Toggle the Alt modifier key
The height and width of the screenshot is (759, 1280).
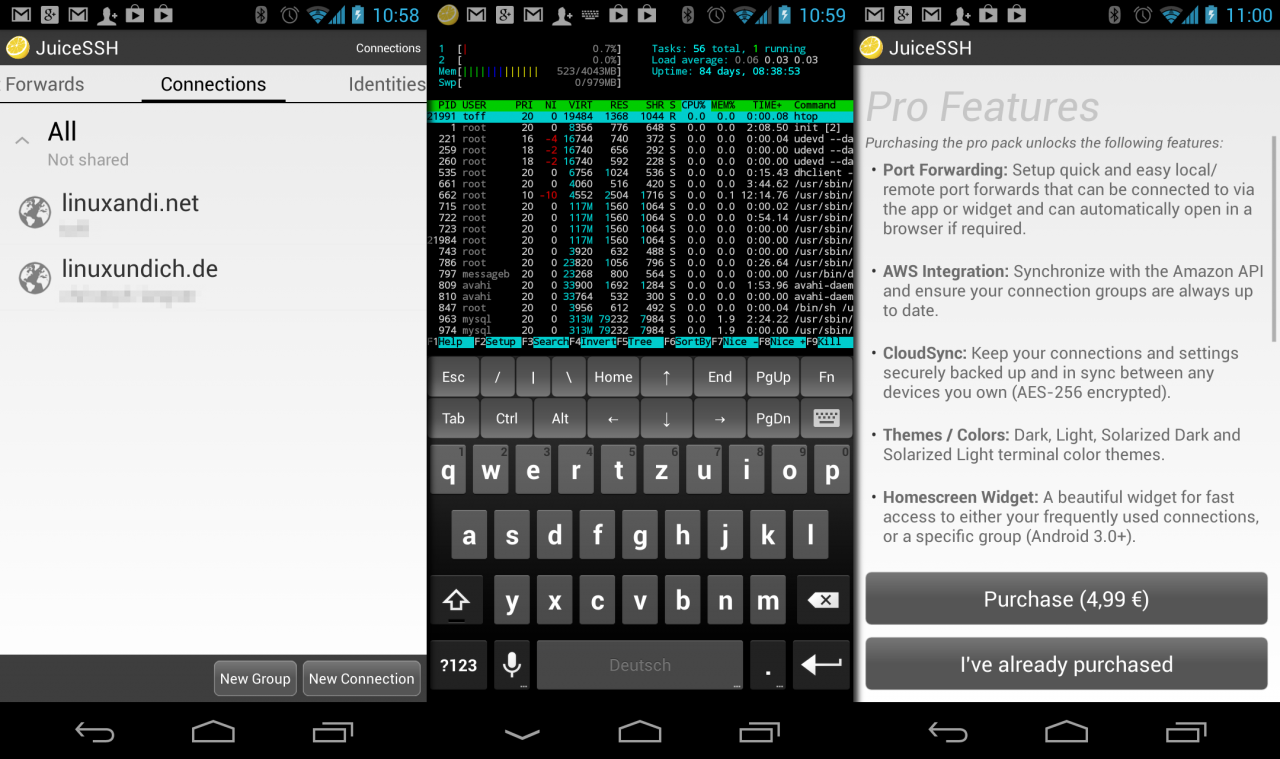(560, 419)
